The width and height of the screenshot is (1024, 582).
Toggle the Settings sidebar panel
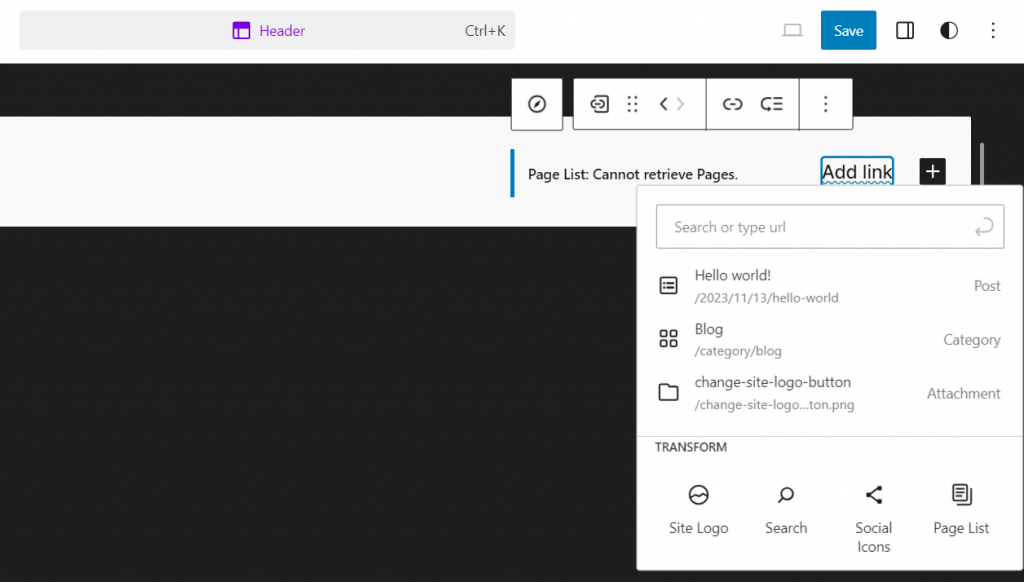tap(904, 30)
